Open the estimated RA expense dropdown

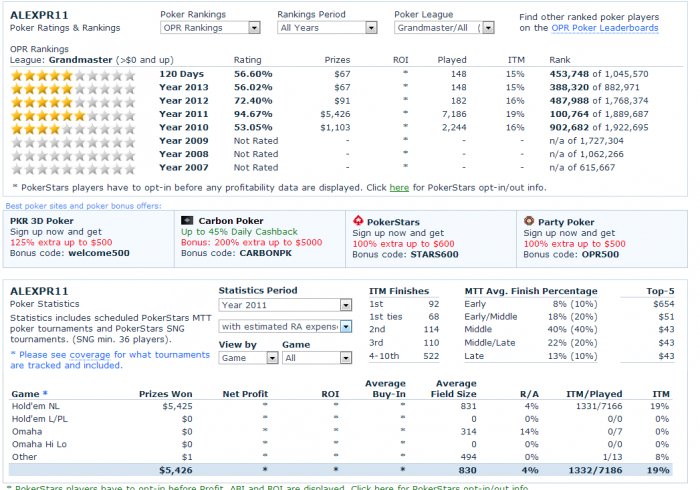[285, 326]
